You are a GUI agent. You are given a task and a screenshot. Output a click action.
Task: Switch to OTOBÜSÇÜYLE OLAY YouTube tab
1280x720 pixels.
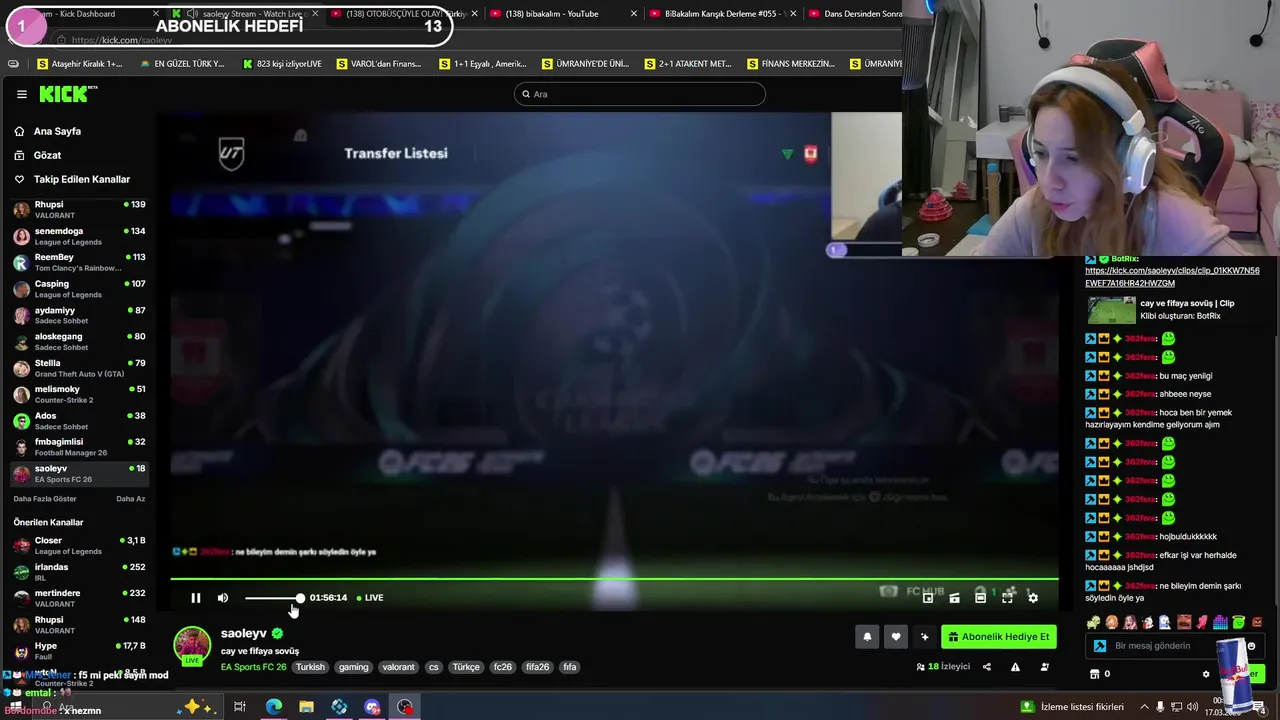coord(405,13)
